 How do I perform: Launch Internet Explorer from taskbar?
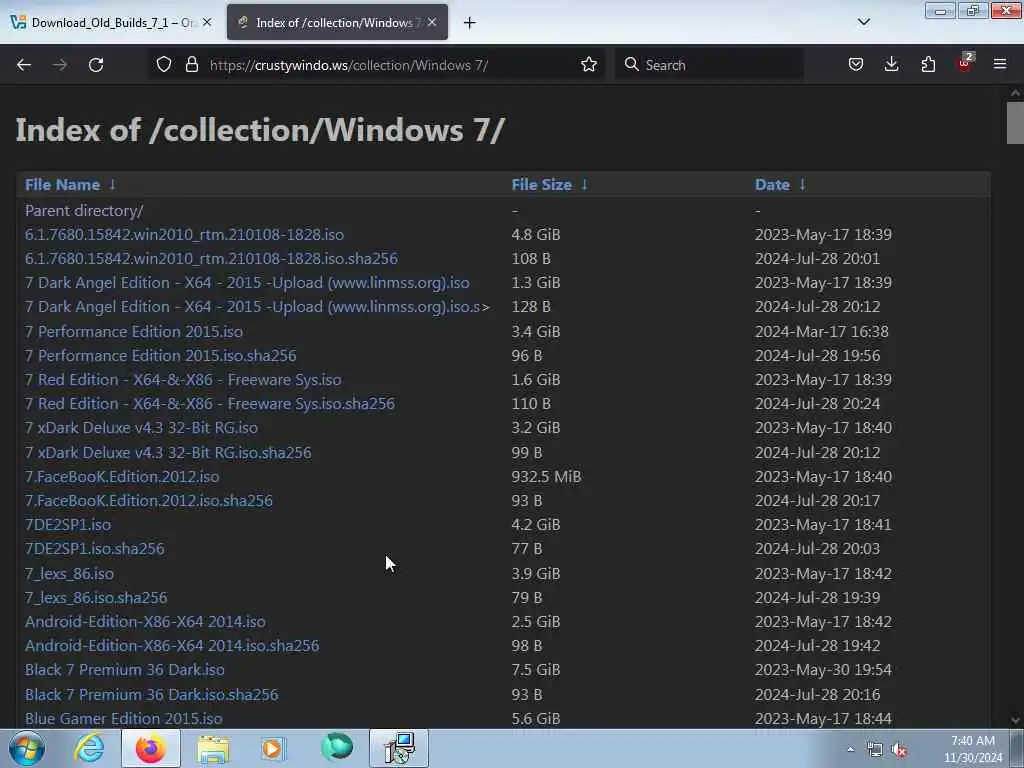88,748
